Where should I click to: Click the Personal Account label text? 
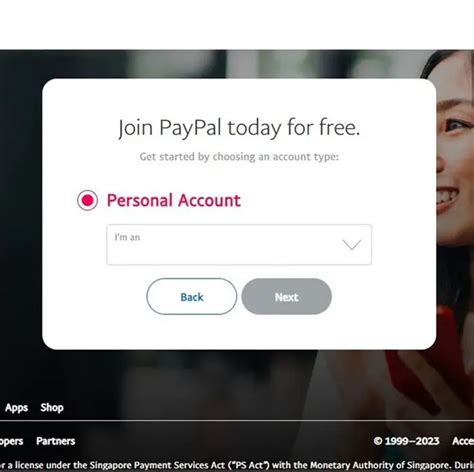[173, 200]
